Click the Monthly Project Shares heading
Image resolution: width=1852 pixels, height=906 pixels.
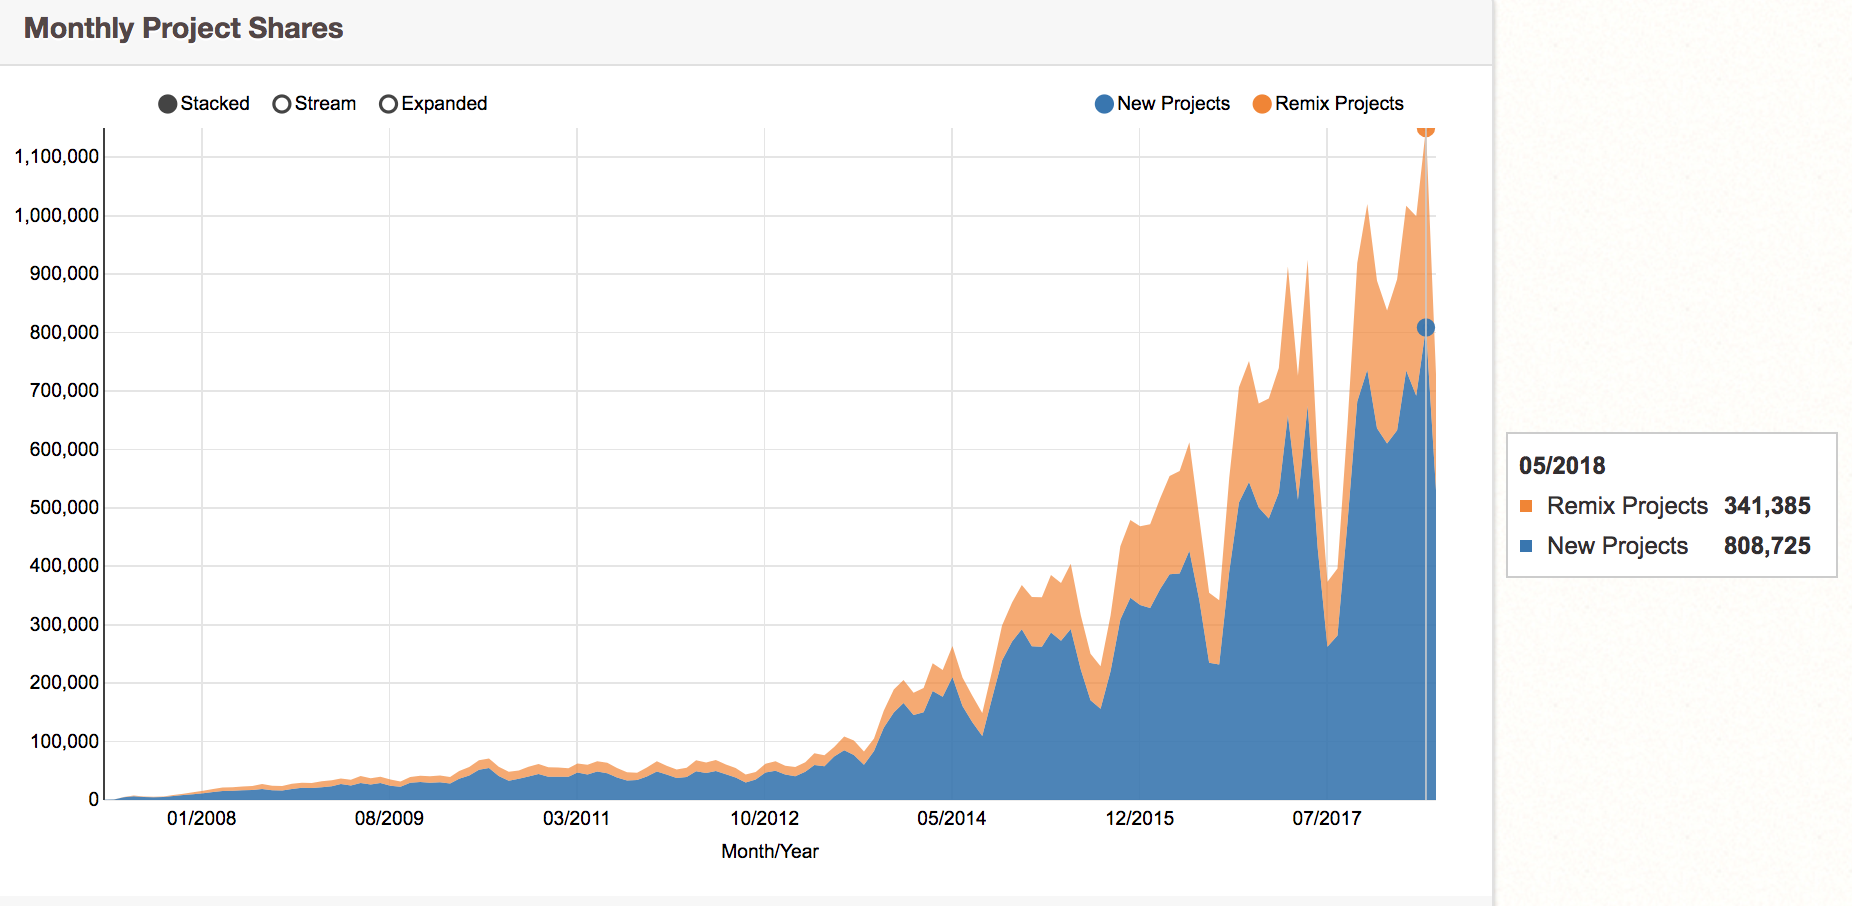183,28
